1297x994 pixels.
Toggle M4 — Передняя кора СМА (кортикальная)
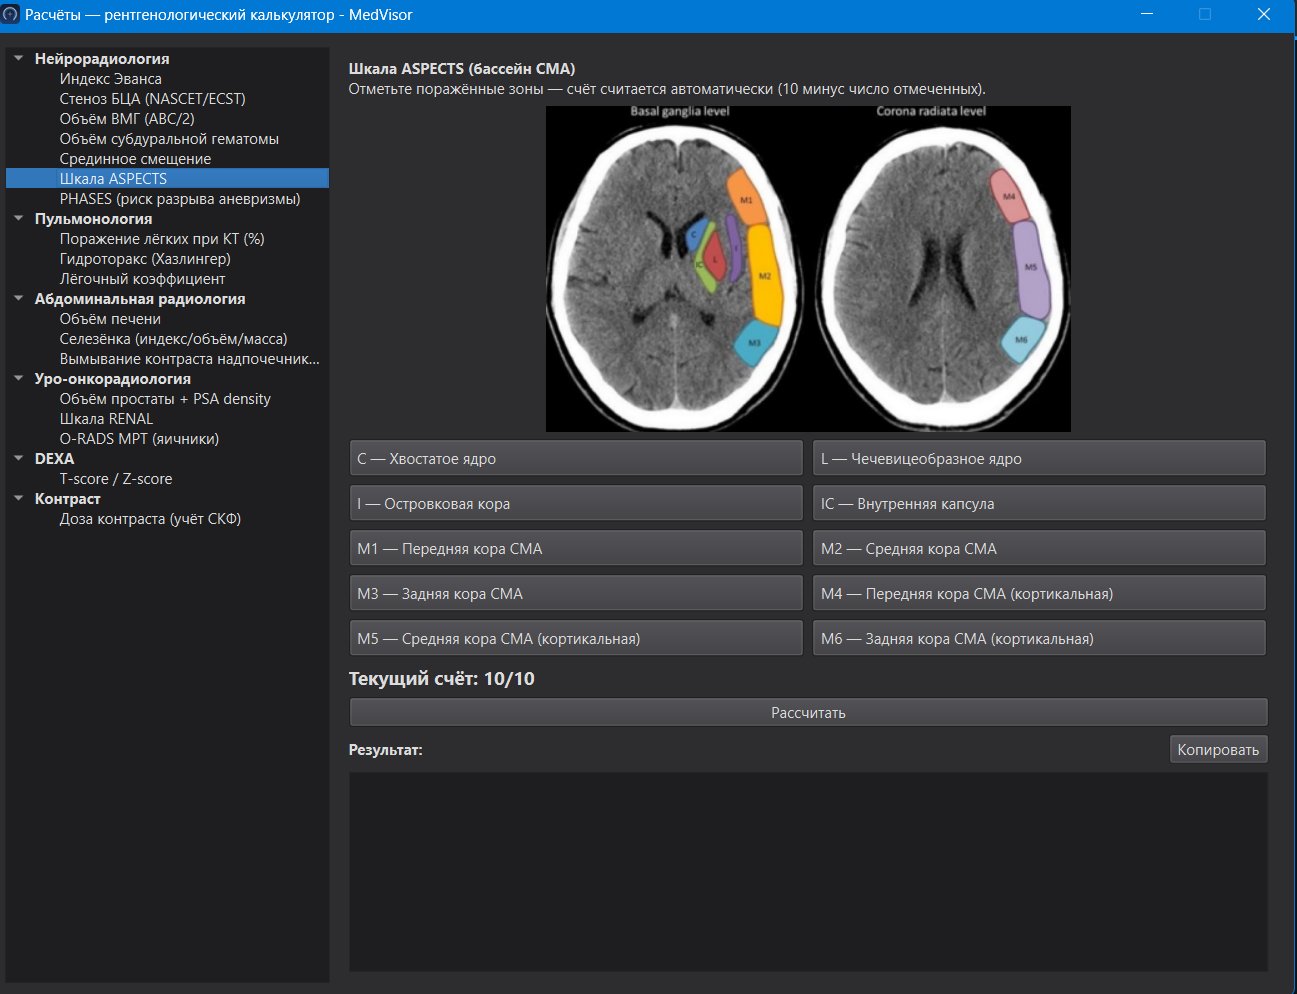(x=1039, y=593)
